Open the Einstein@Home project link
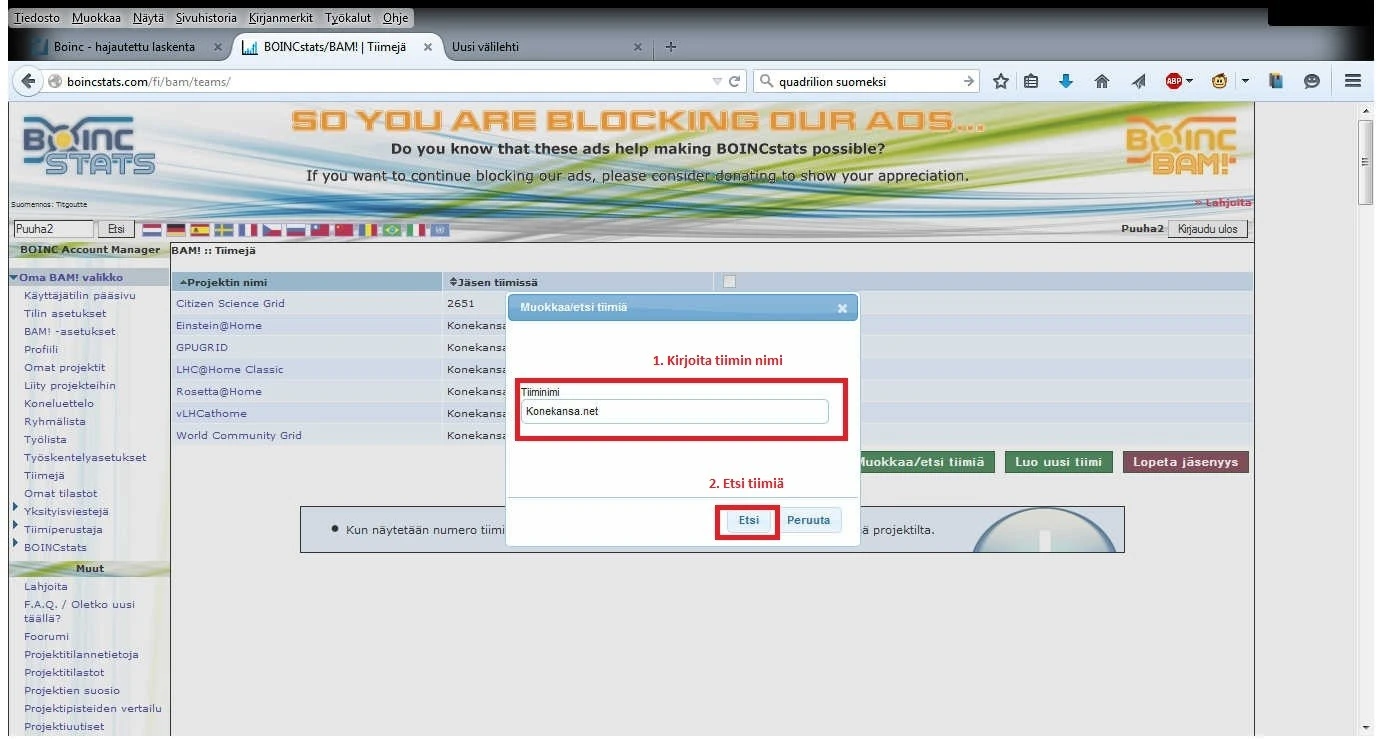The width and height of the screenshot is (1382, 744). pyautogui.click(x=219, y=325)
